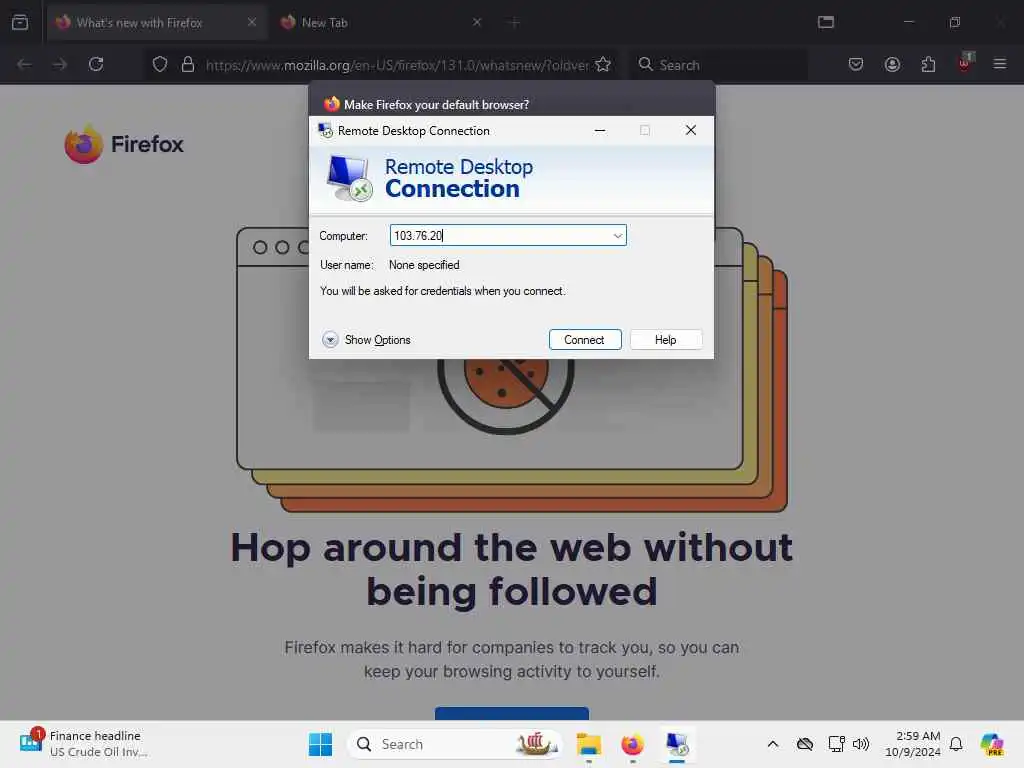The image size is (1024, 768).
Task: Click the Remote Desktop title bar icon
Action: [325, 131]
